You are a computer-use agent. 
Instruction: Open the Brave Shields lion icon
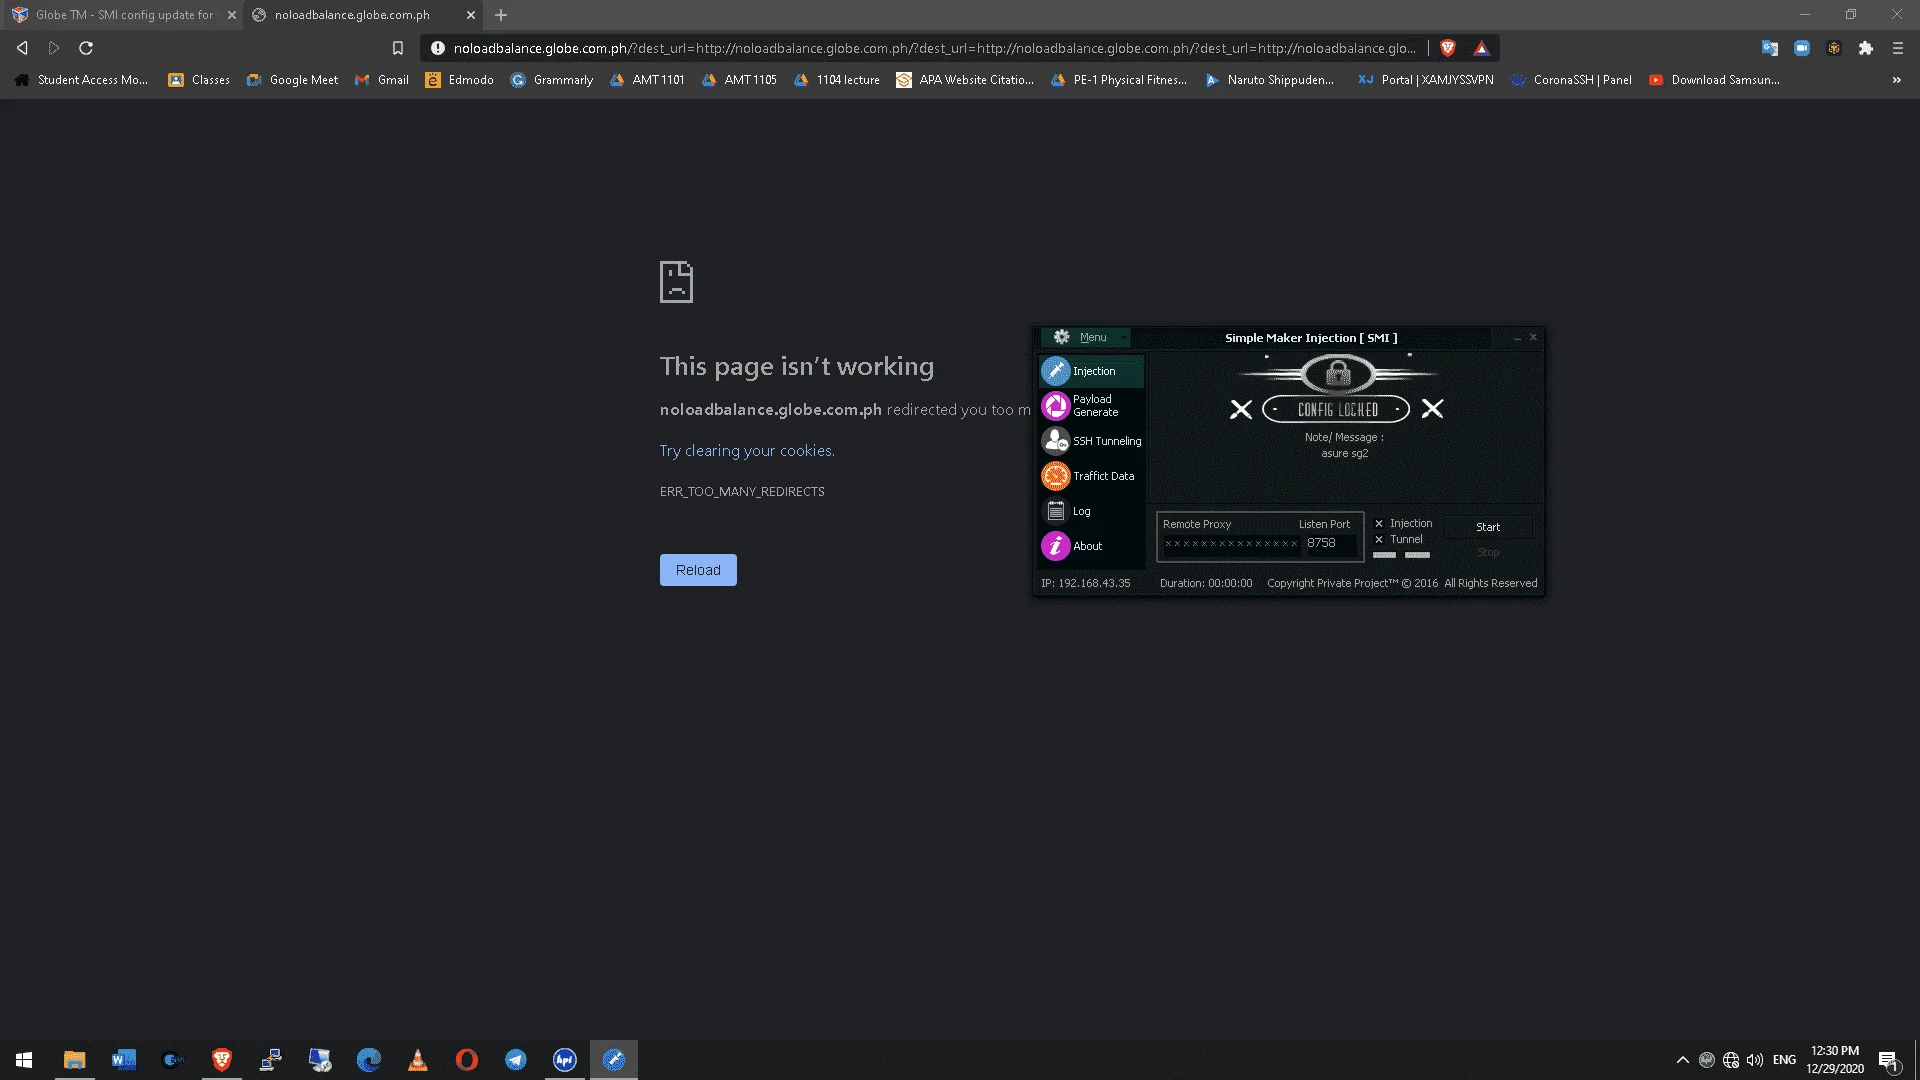[1447, 48]
